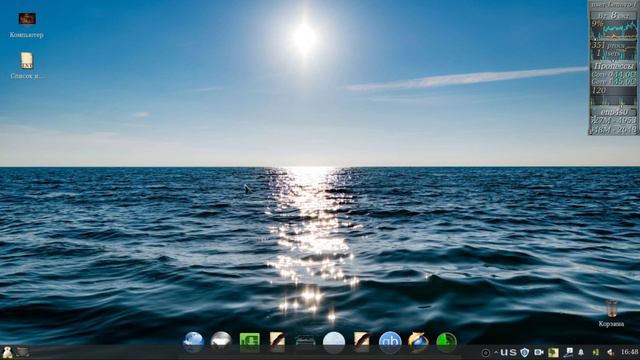Image resolution: width=640 pixels, height=360 pixels.
Task: Switch keyboard layout via the US indicator
Action: [x=509, y=352]
